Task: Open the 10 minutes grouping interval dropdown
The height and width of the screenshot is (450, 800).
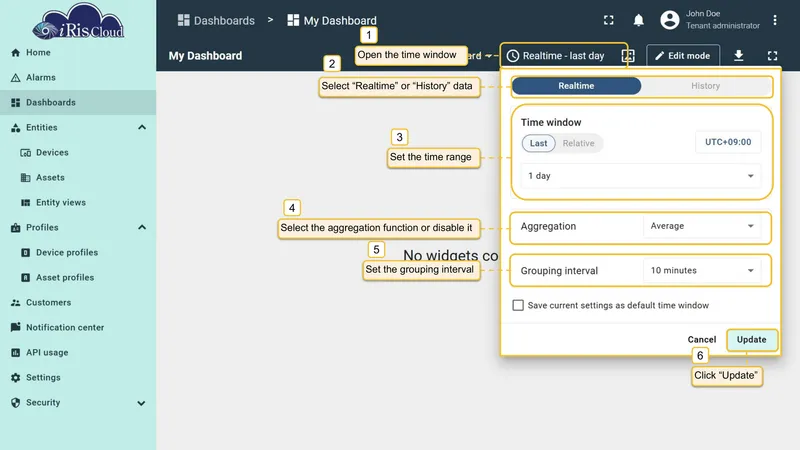Action: coord(702,270)
